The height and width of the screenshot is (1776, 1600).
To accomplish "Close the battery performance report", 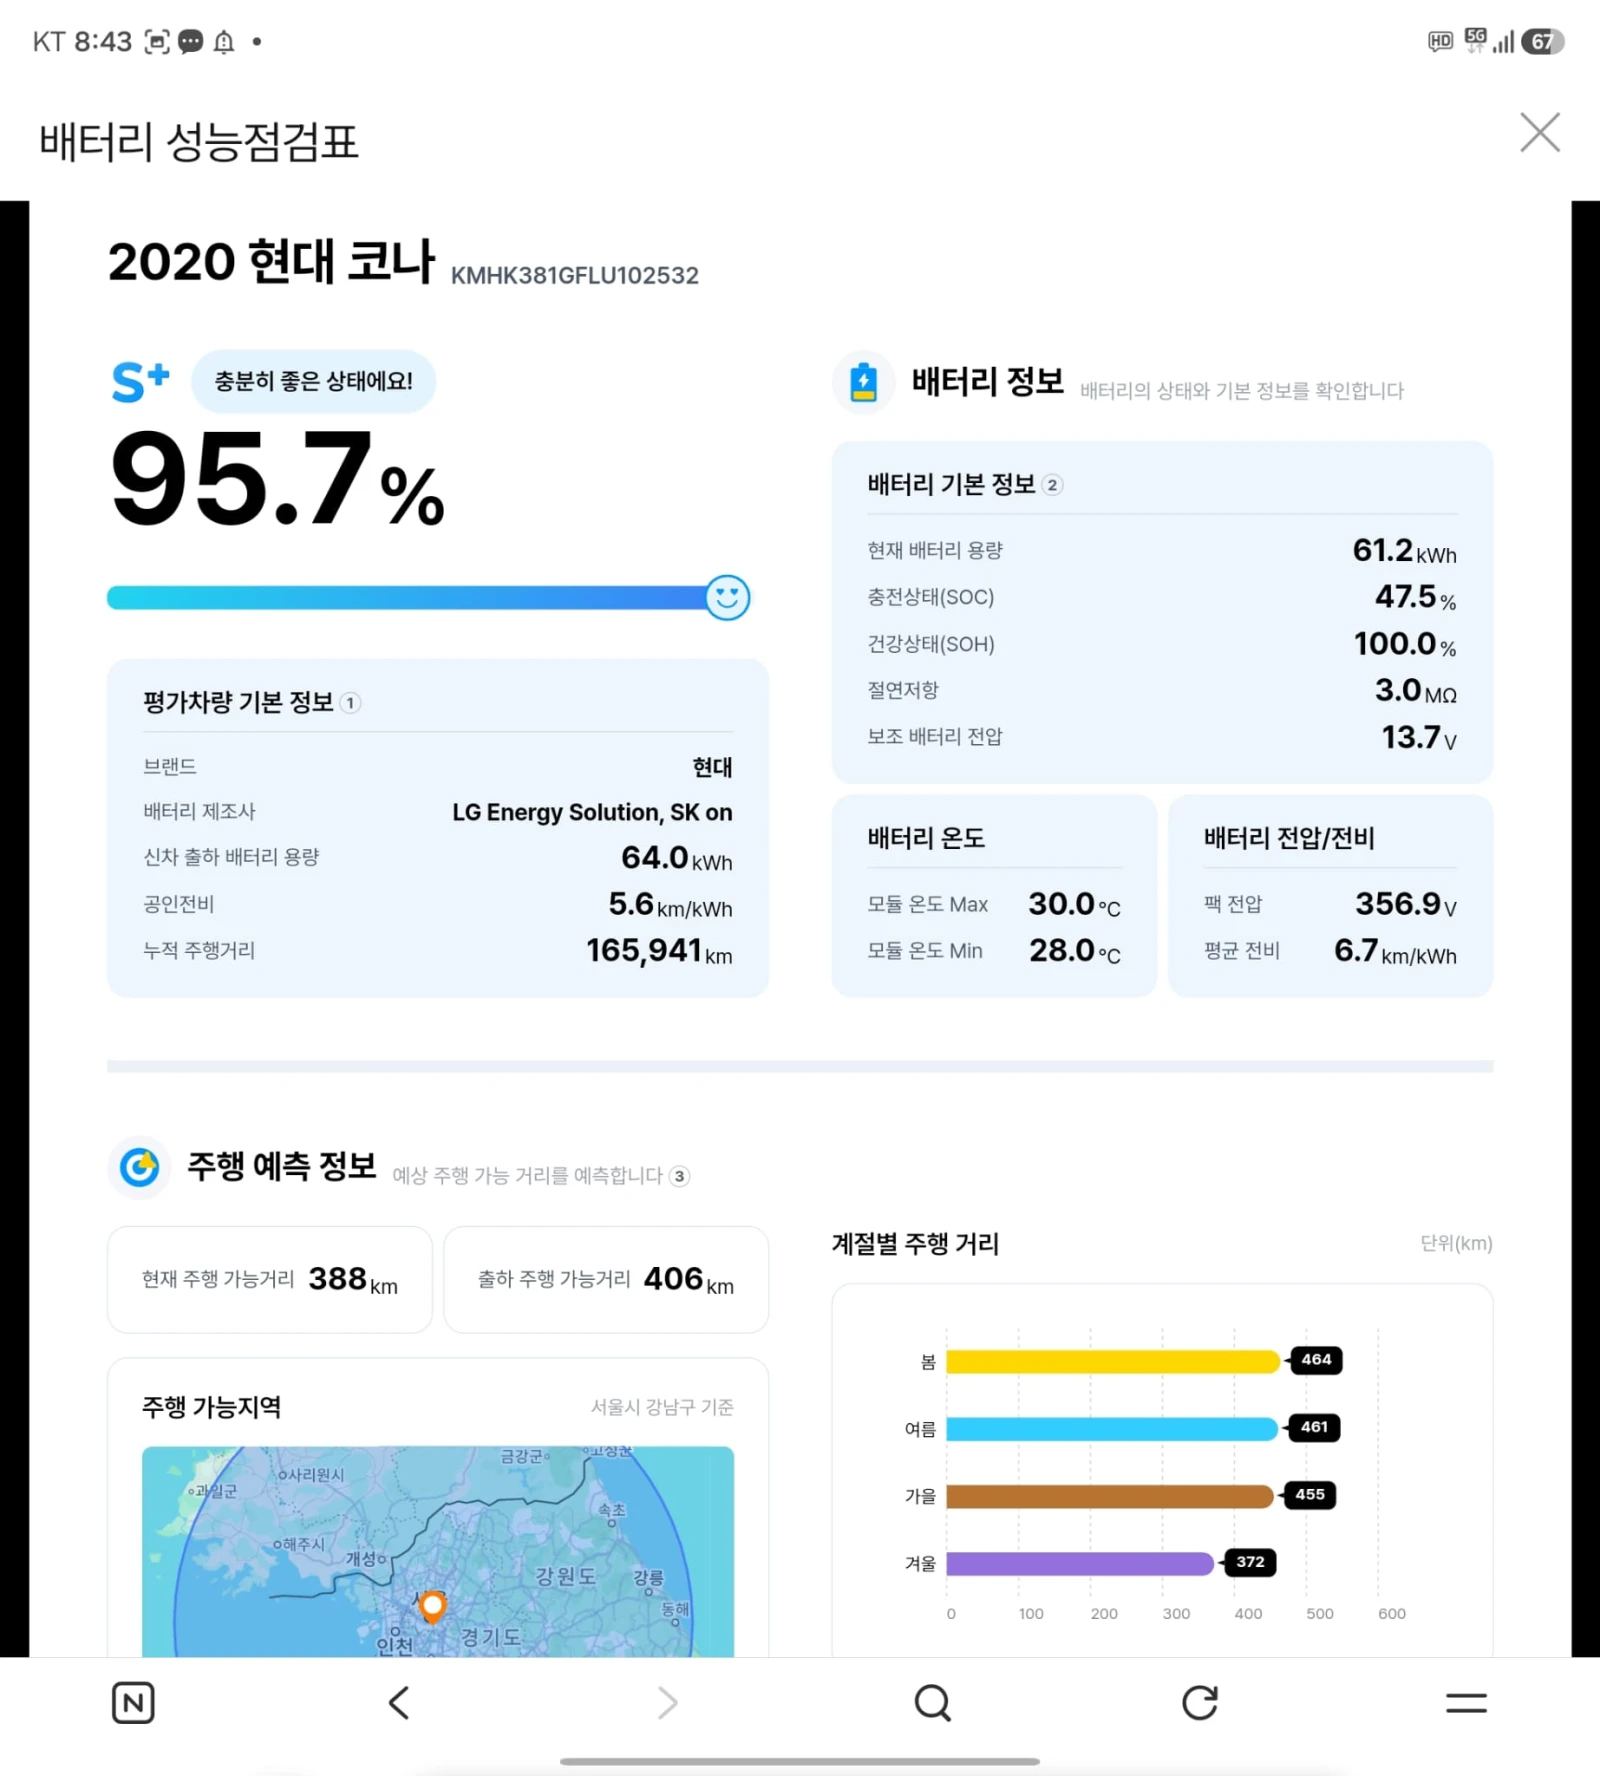I will [x=1540, y=132].
